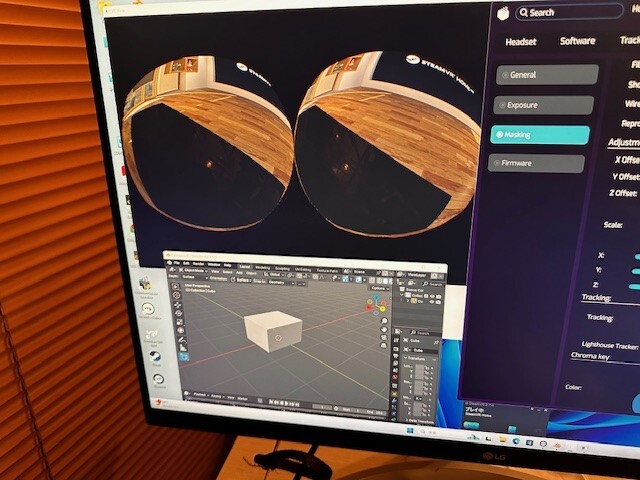640x480 pixels.
Task: Open the Options dropdown in Blender viewport
Action: [380, 288]
